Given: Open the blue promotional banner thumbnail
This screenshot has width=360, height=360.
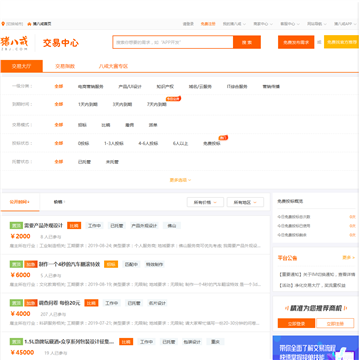Looking at the screenshot, I should pos(316,347).
